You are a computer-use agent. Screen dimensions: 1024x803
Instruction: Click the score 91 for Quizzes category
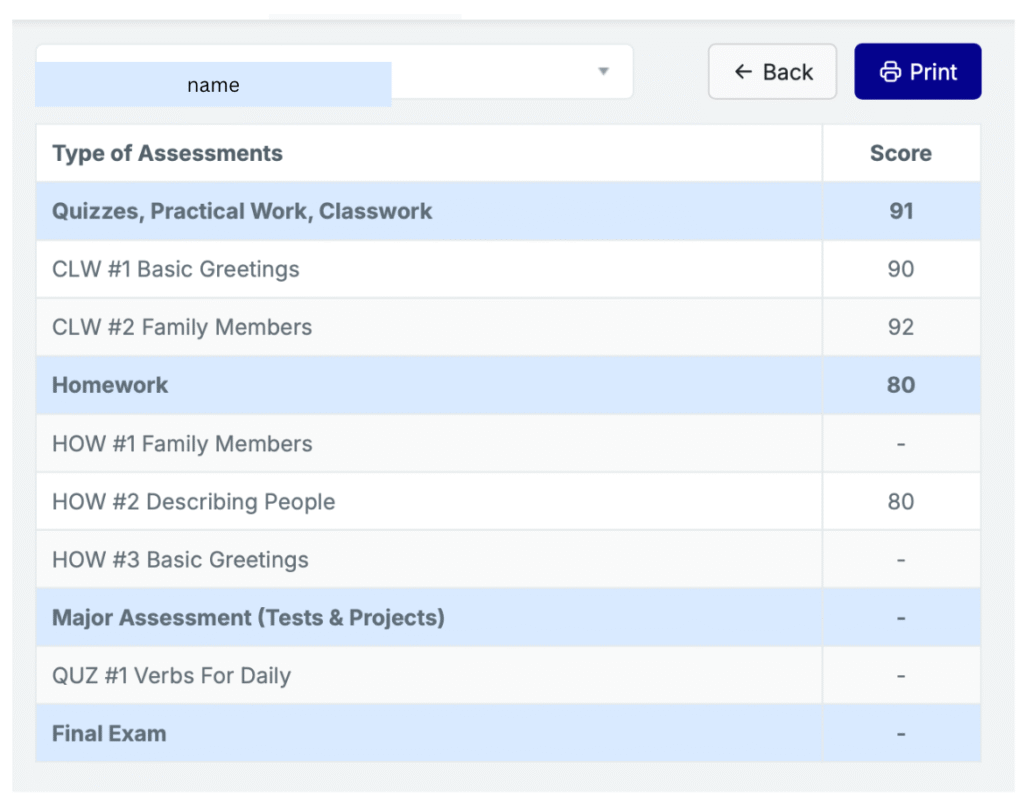pyautogui.click(x=901, y=211)
